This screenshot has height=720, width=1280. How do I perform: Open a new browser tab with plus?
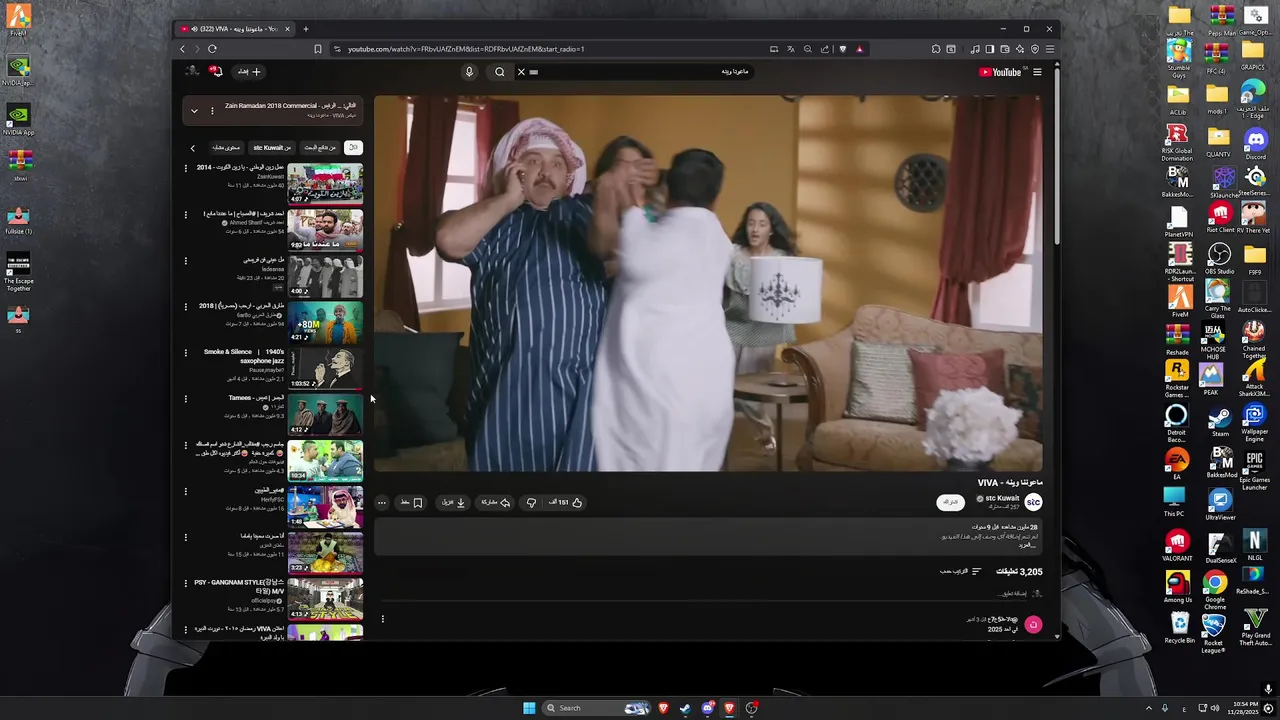(306, 29)
